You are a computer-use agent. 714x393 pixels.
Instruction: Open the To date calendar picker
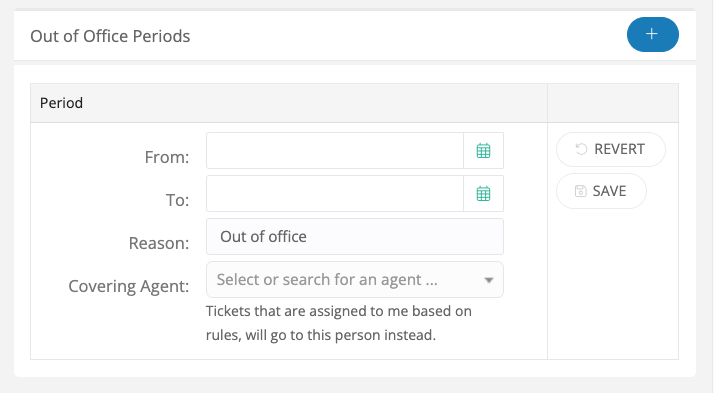coord(483,194)
